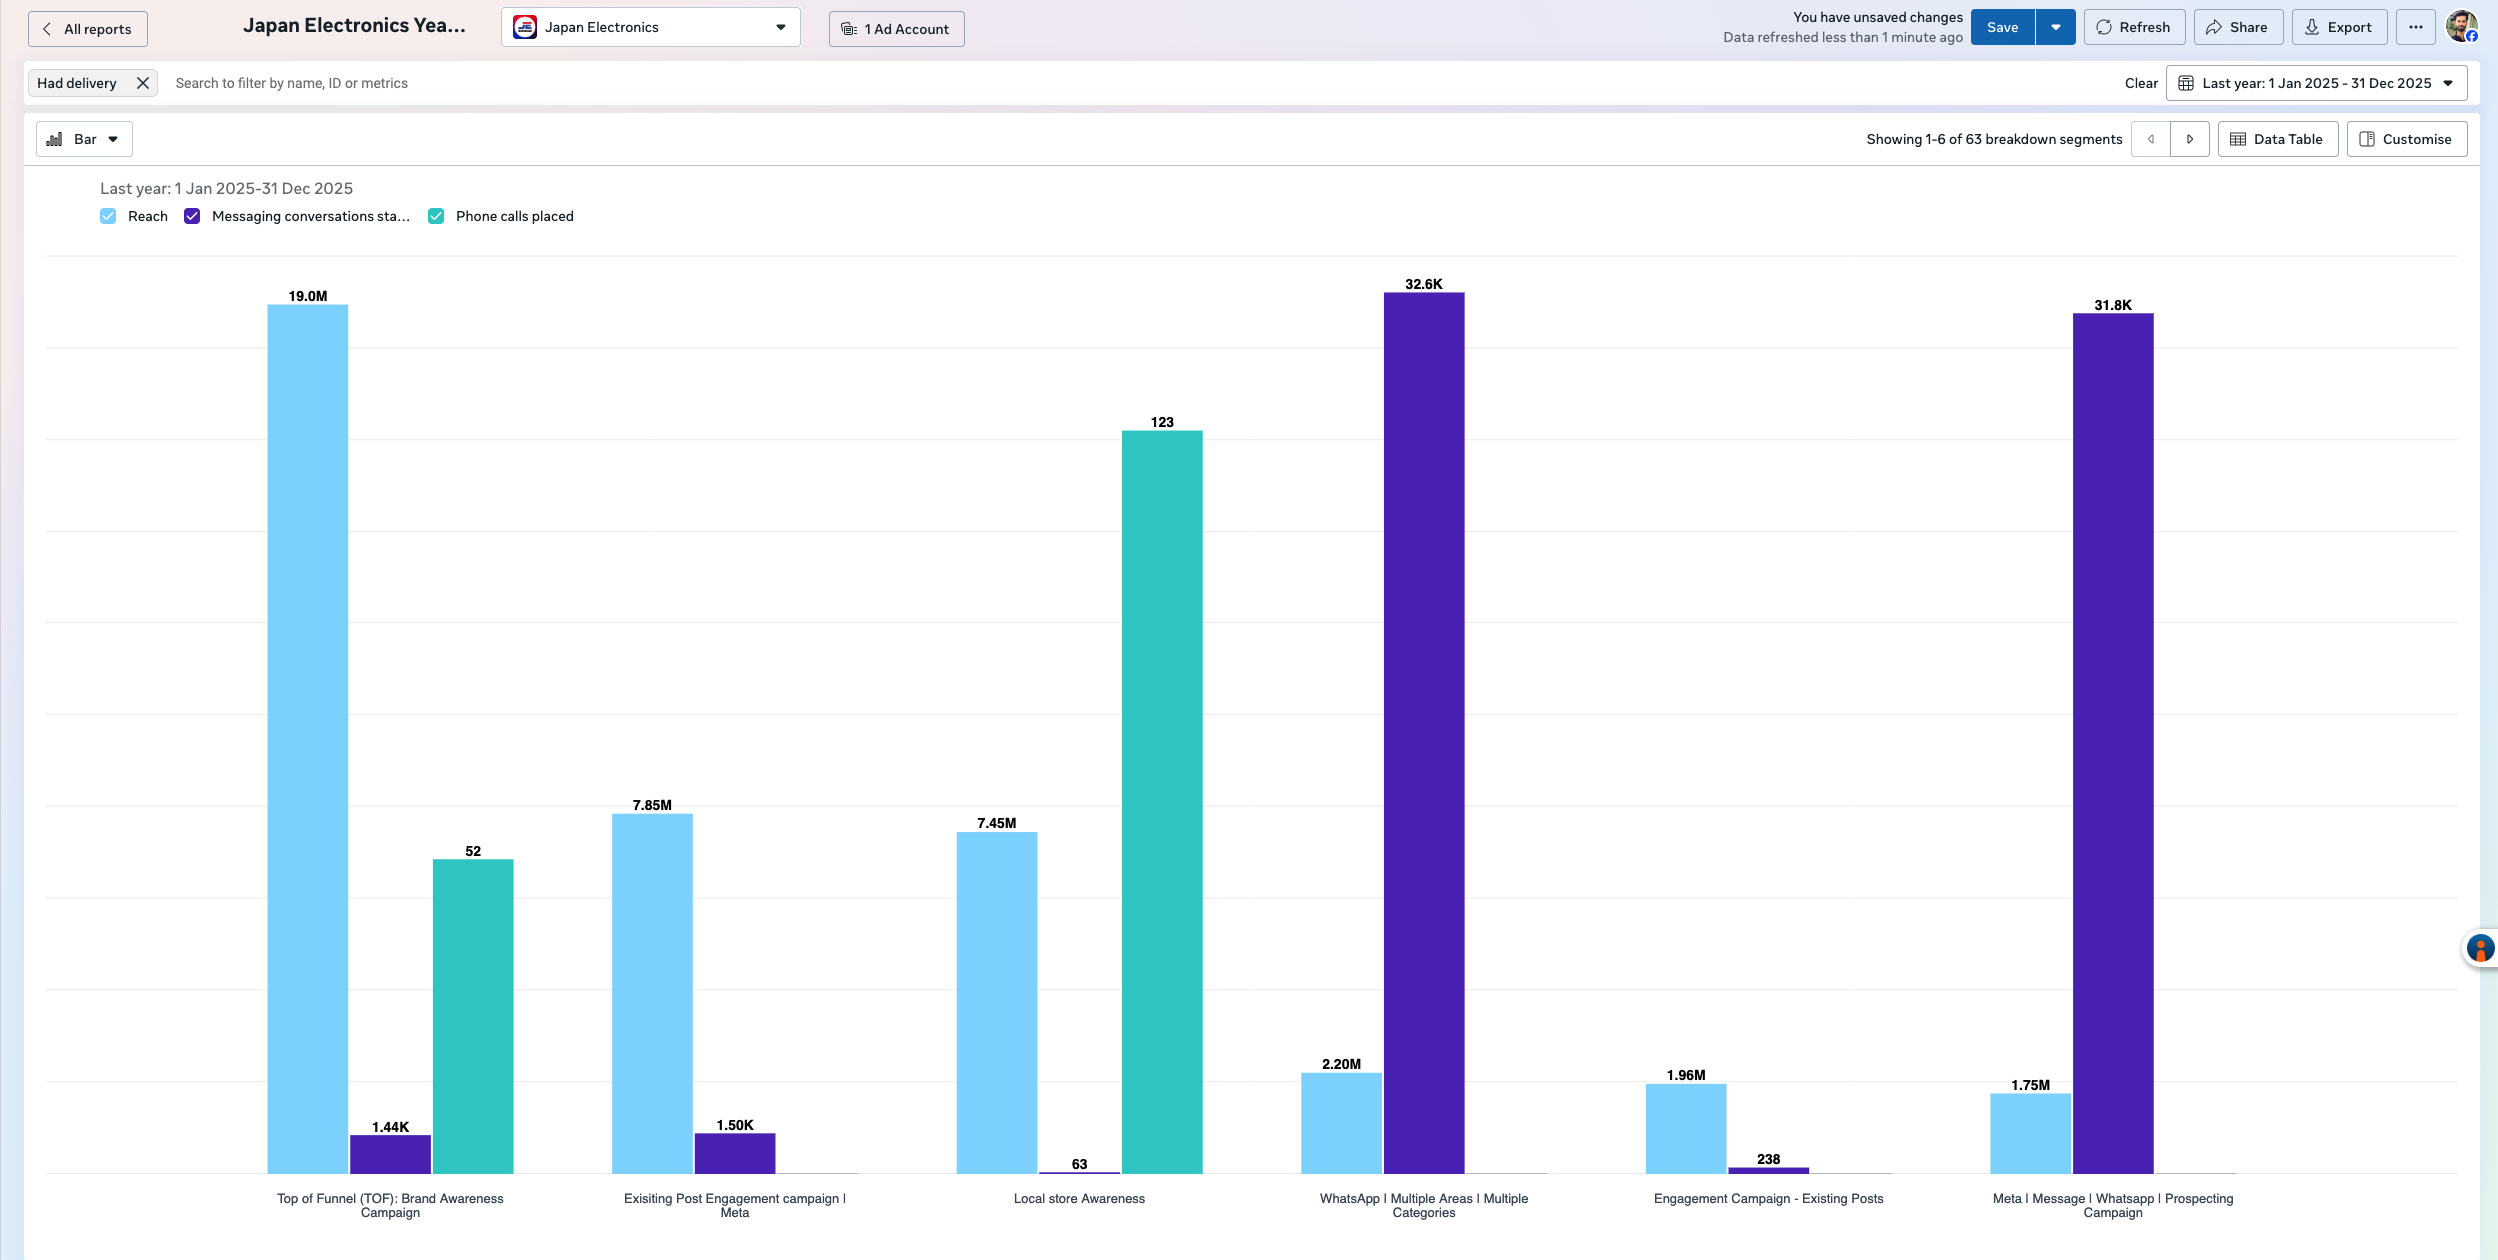Viewport: 2498px width, 1260px height.
Task: Remove the Had delivery filter chip
Action: tap(143, 83)
